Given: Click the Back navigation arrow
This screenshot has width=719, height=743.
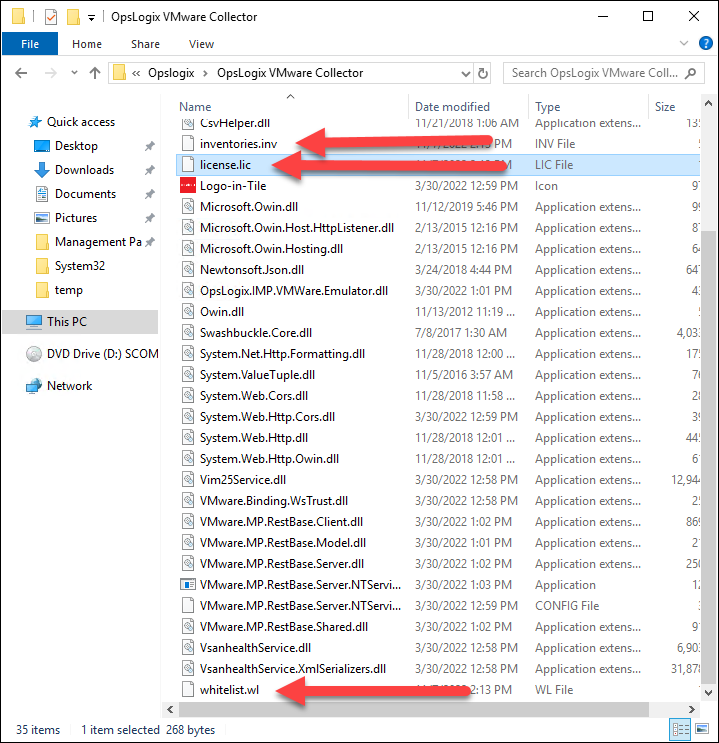Looking at the screenshot, I should 21,73.
